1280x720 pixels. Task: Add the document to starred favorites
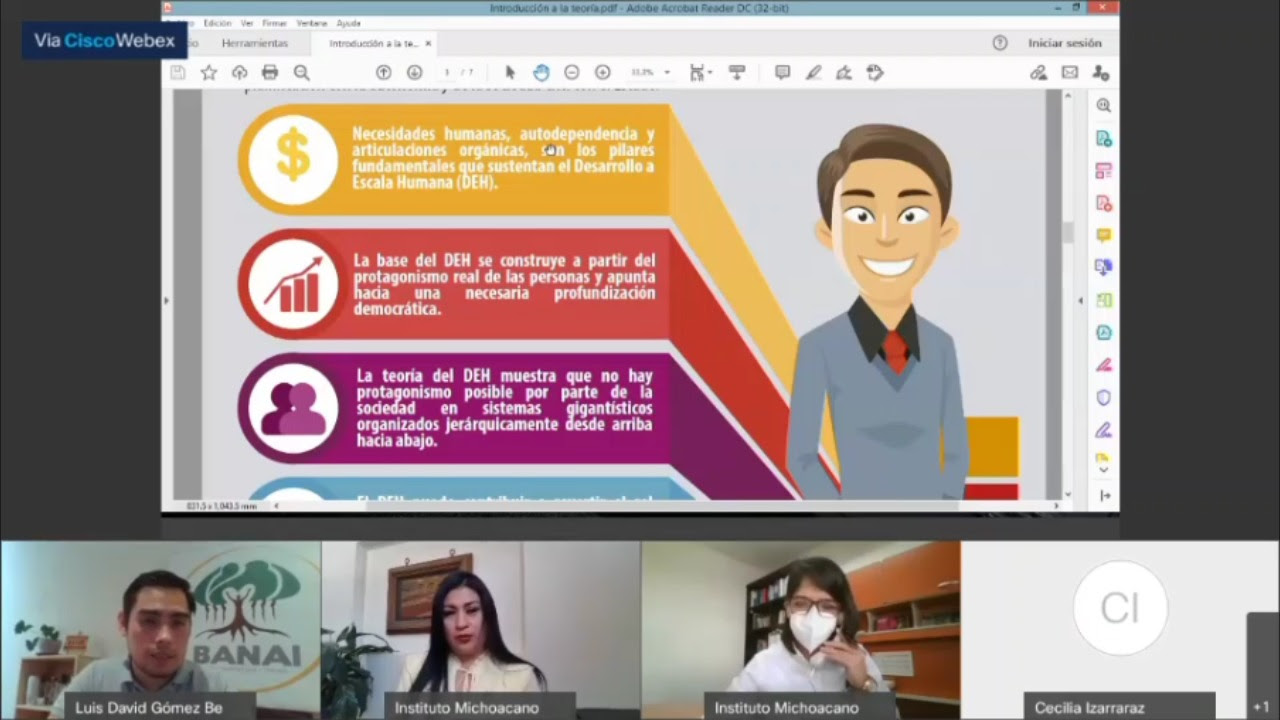[x=209, y=72]
